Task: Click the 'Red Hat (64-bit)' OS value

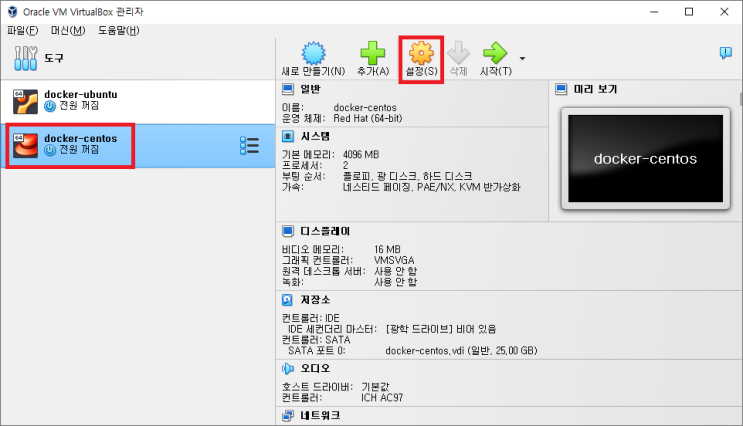Action: pyautogui.click(x=368, y=118)
